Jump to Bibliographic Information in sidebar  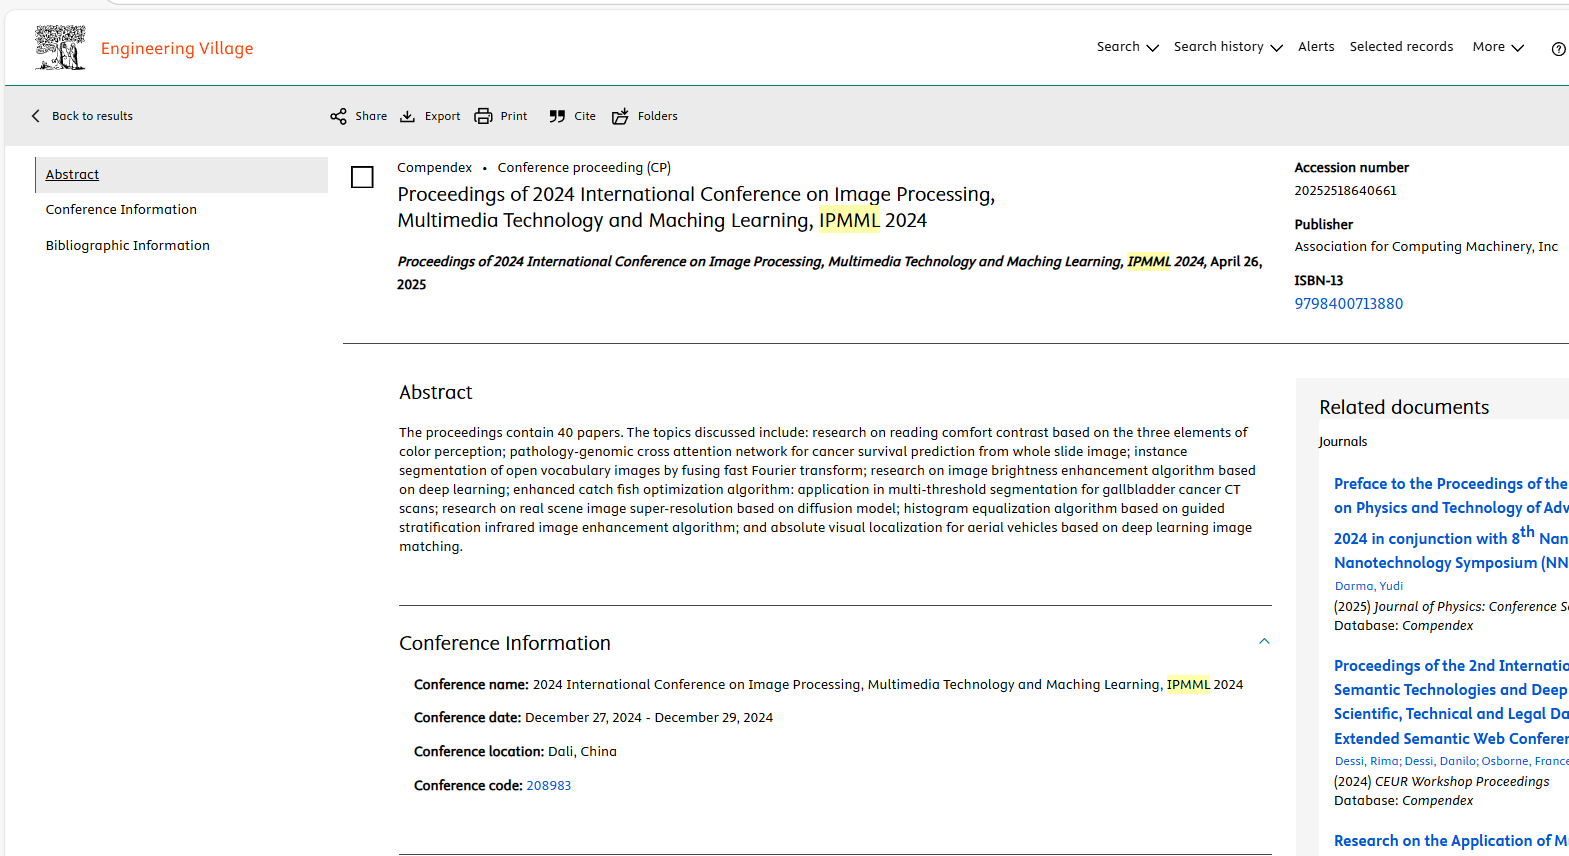coord(127,245)
